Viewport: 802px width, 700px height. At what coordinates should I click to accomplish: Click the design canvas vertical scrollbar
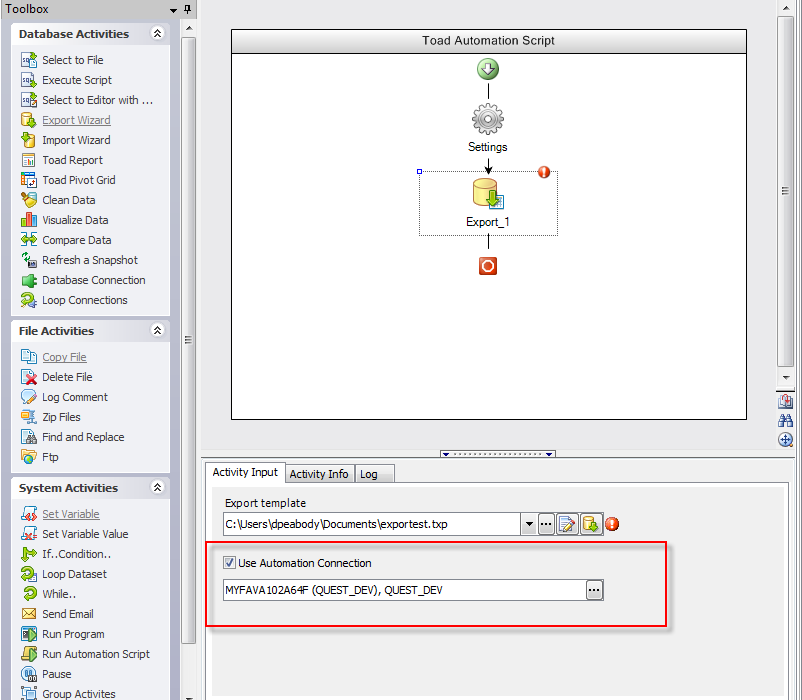[785, 191]
